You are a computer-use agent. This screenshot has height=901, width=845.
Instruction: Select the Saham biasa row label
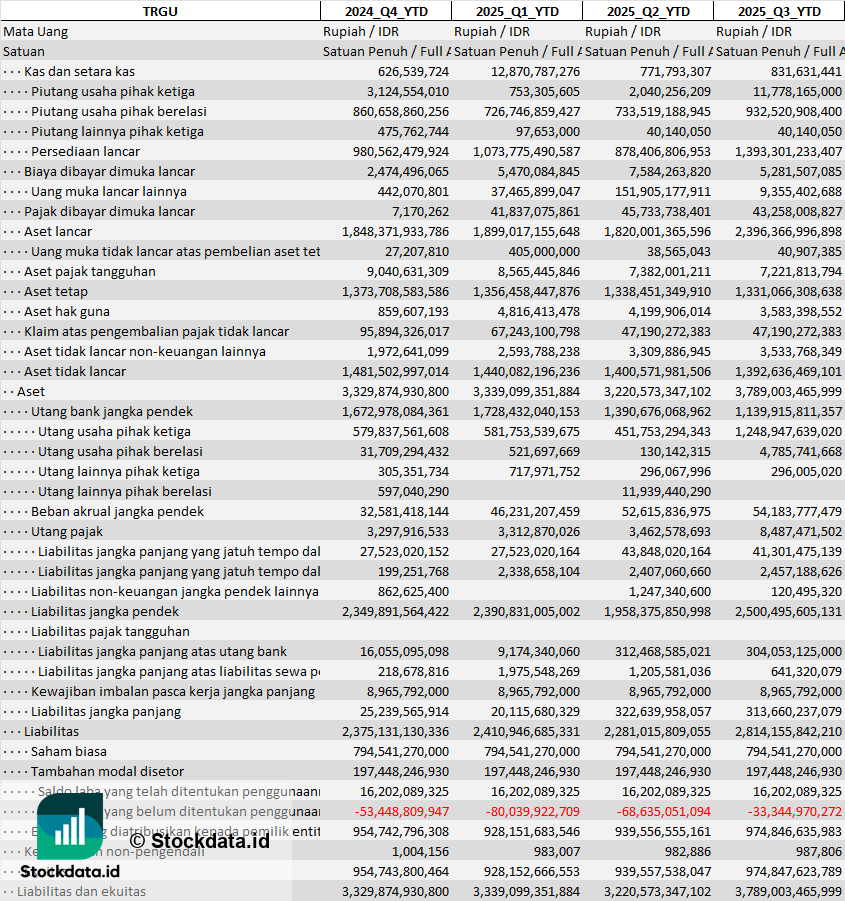pos(68,752)
